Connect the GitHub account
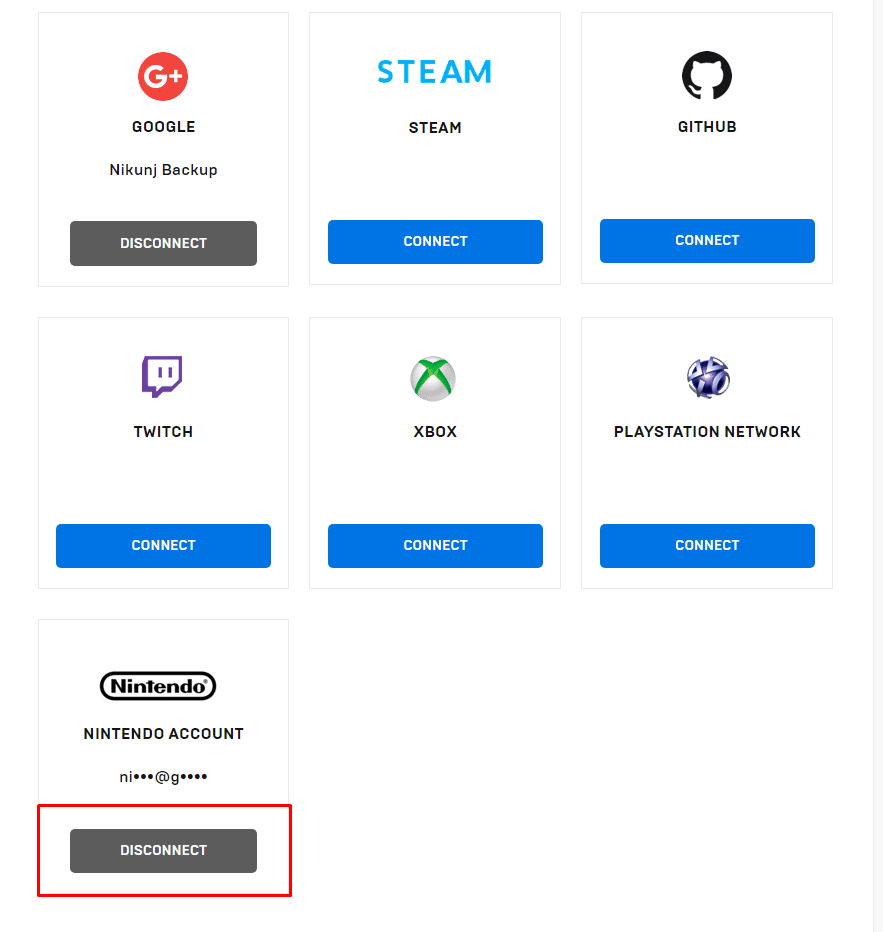This screenshot has width=883, height=932. pyautogui.click(x=707, y=241)
